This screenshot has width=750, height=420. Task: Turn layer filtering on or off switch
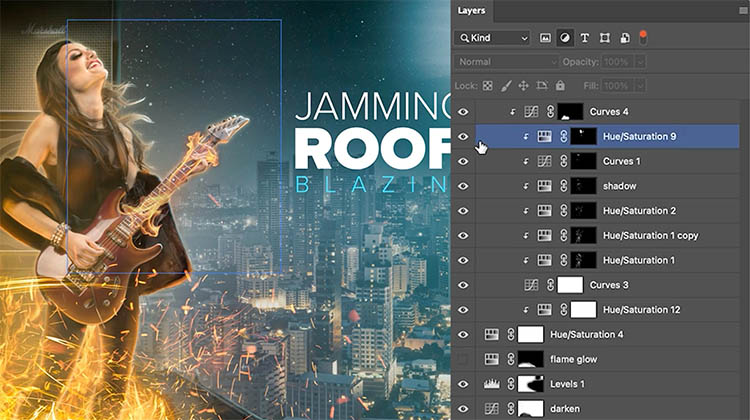[x=643, y=38]
